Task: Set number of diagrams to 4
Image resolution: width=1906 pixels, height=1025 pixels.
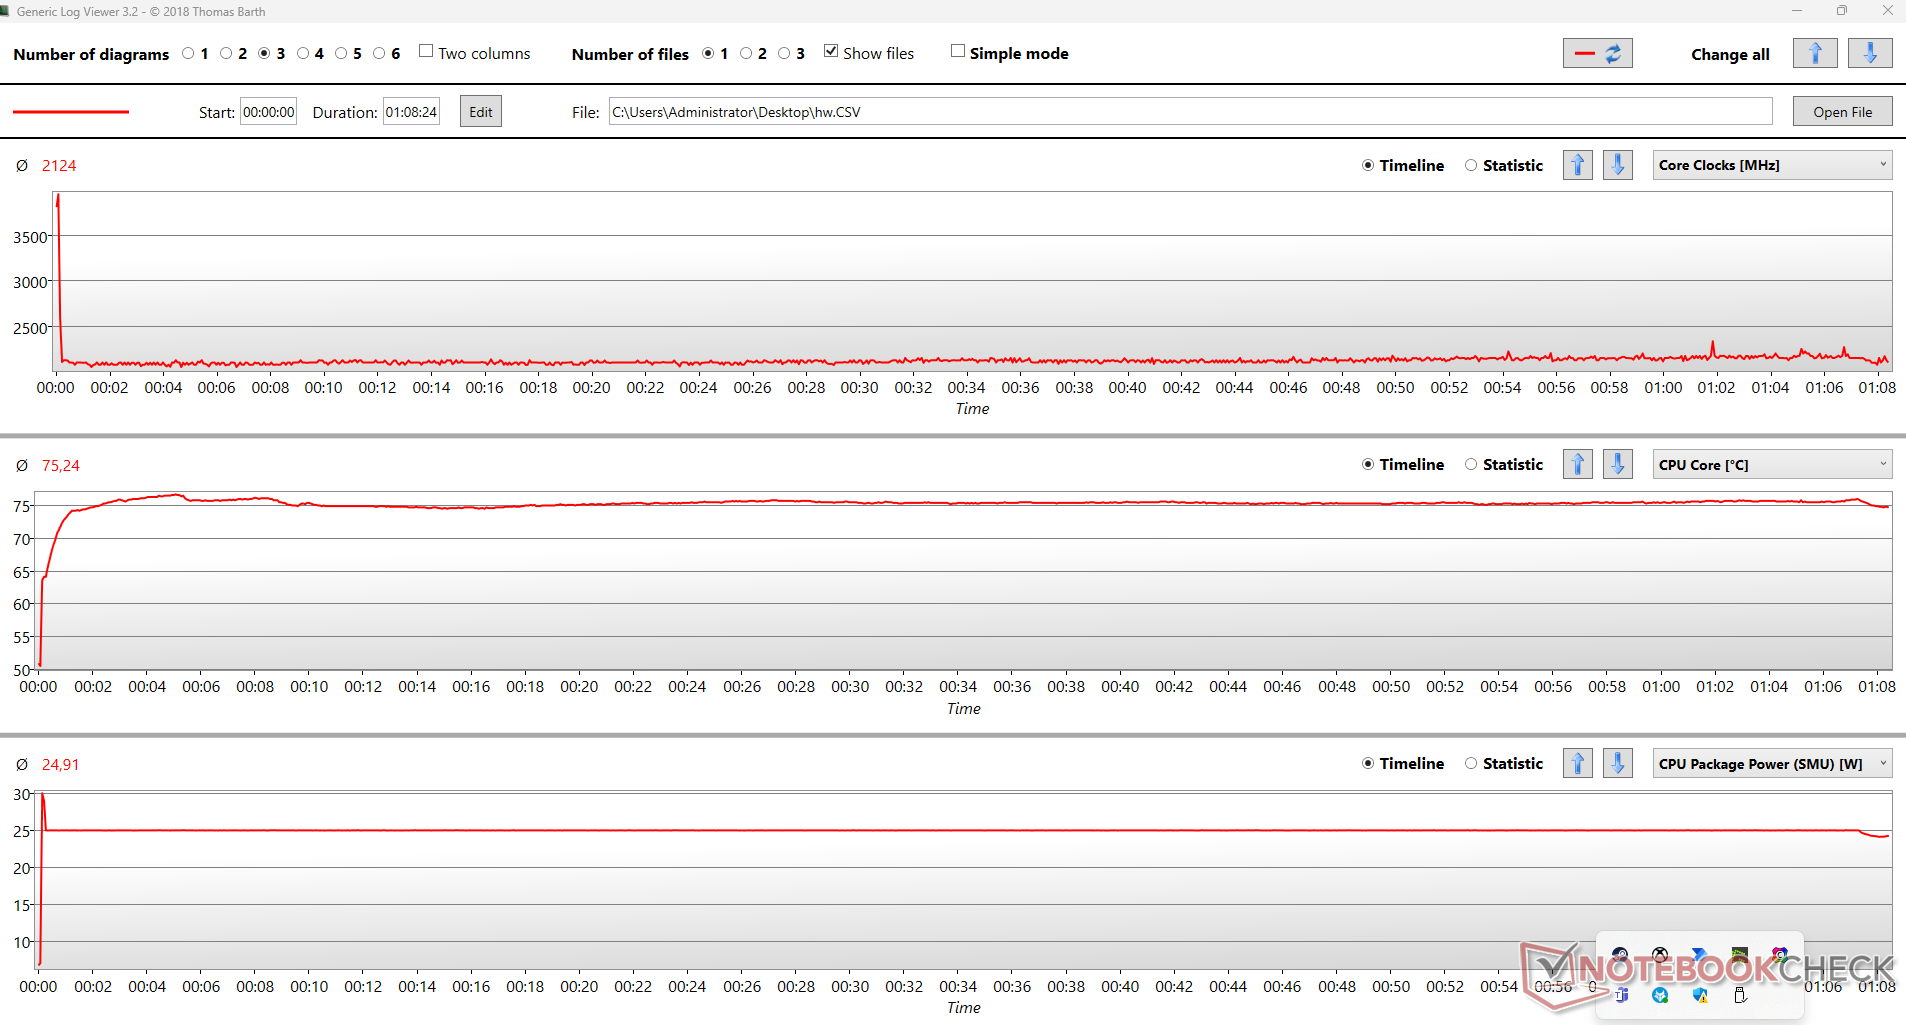Action: [x=303, y=54]
